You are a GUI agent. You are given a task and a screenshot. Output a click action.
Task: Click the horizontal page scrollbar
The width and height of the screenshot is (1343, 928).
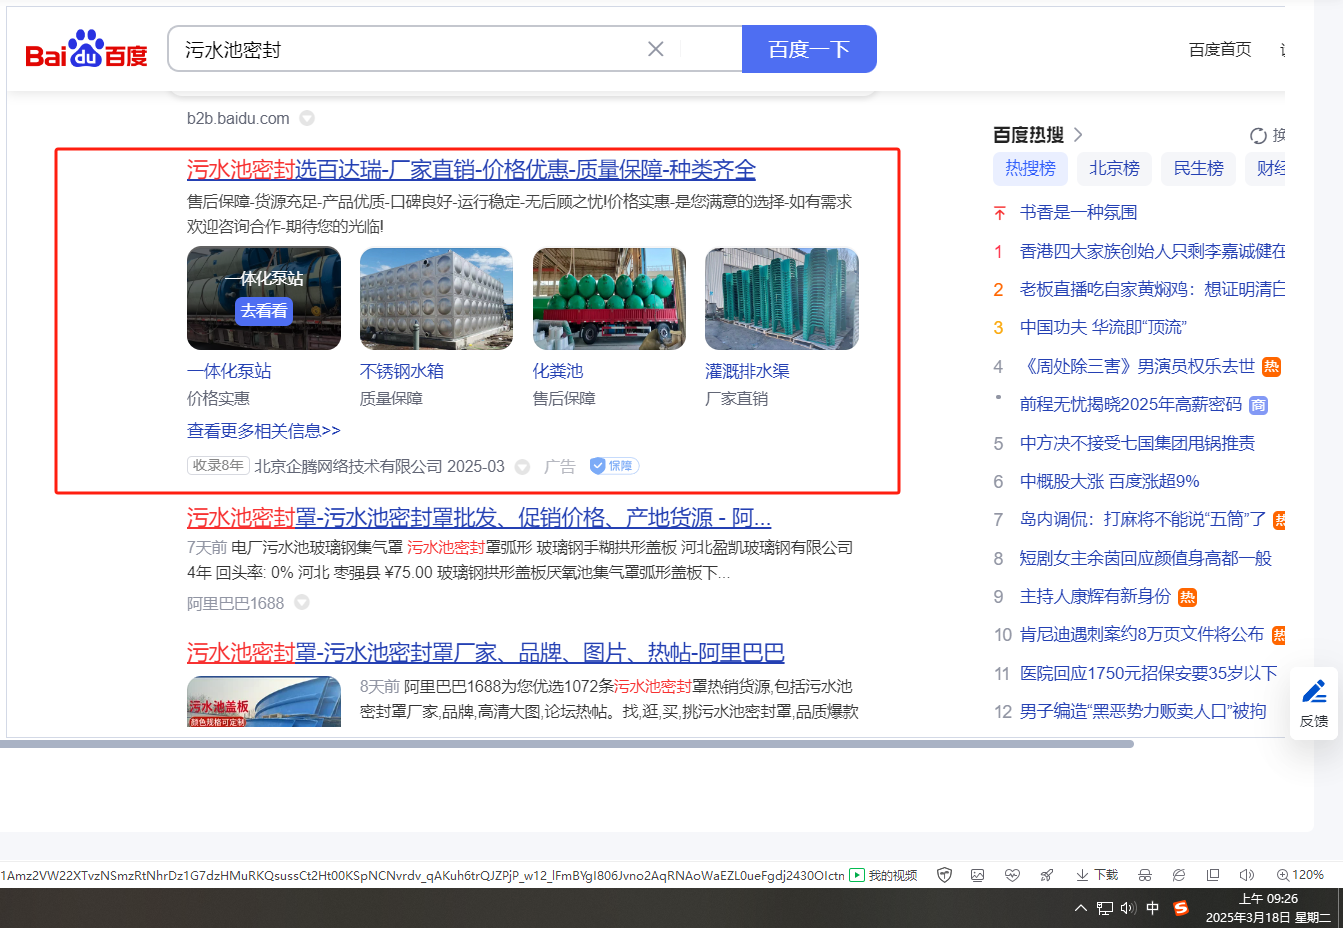pos(567,744)
